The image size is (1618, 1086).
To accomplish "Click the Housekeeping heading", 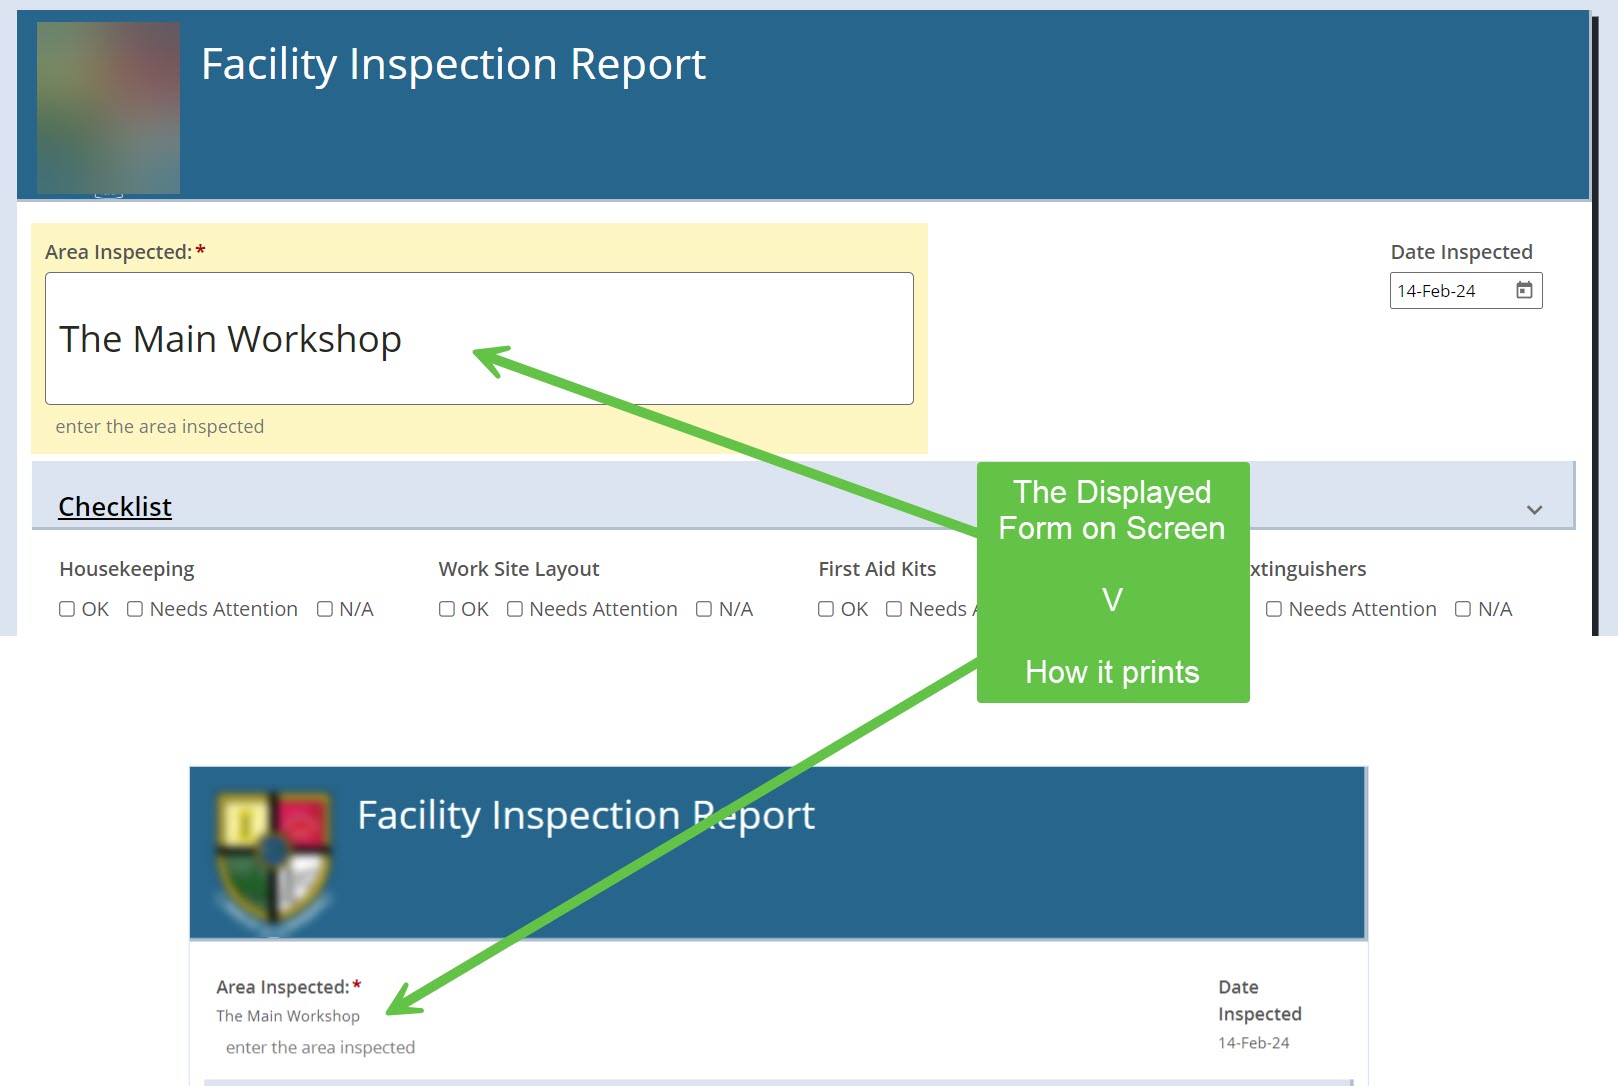I will click(127, 569).
